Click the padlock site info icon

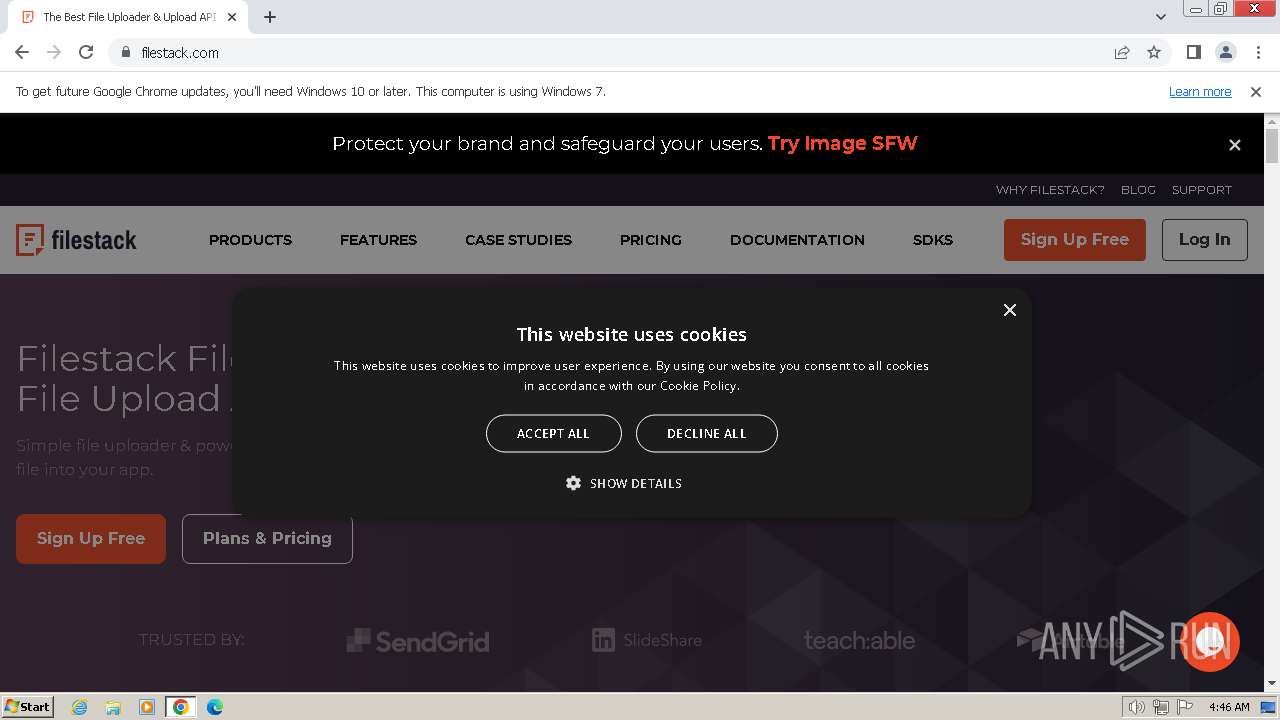125,52
